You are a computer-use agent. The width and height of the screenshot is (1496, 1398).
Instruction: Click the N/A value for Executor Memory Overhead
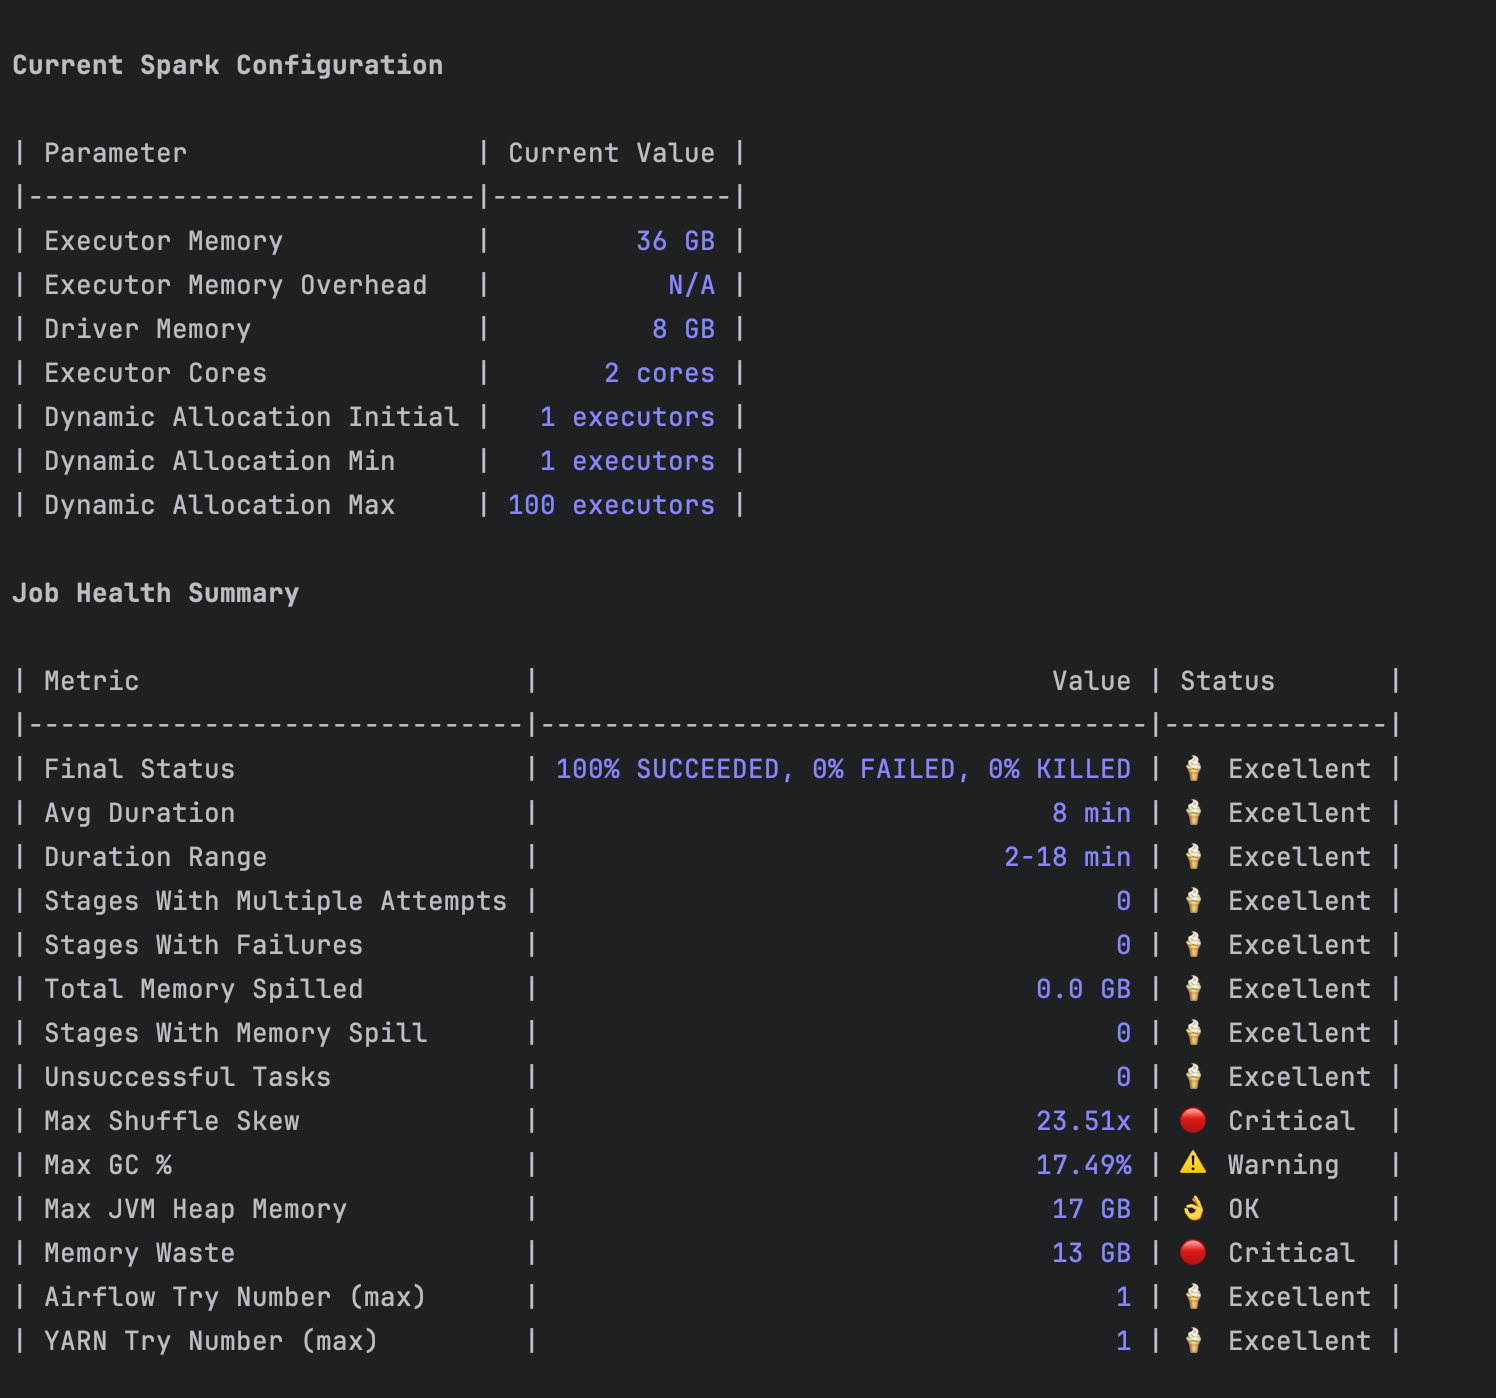691,284
